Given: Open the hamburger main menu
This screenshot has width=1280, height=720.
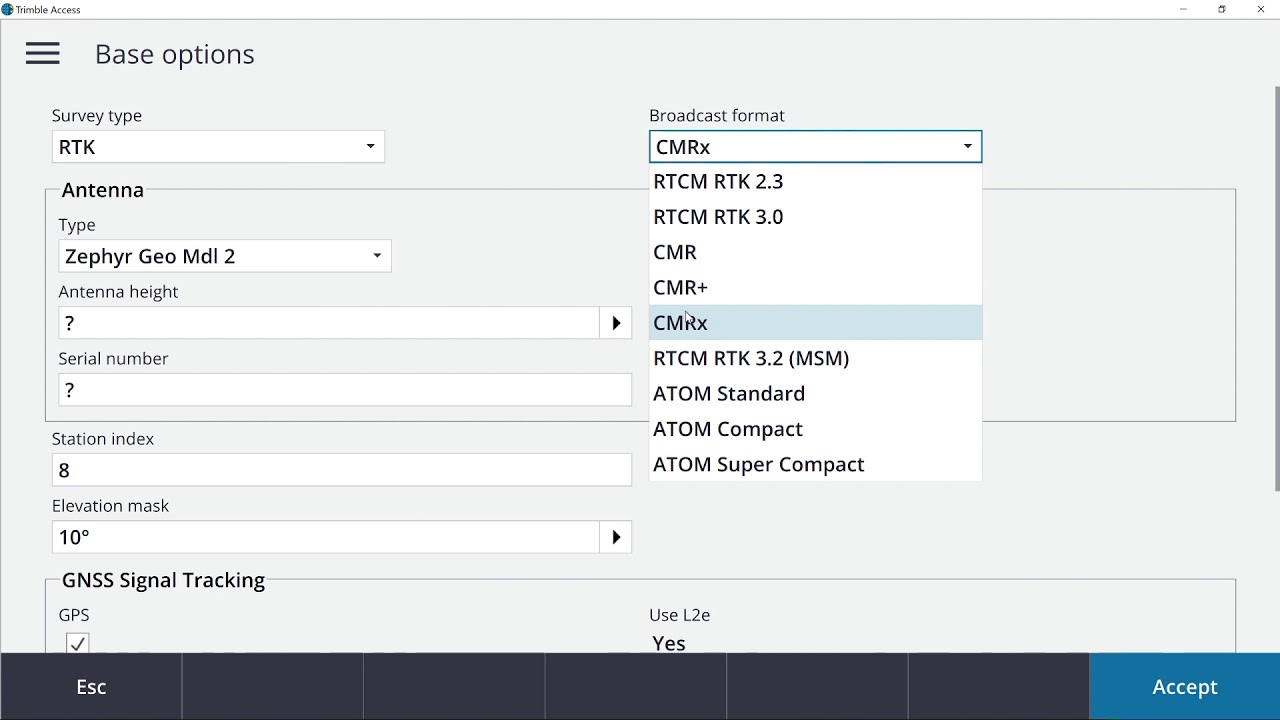Looking at the screenshot, I should (x=43, y=54).
